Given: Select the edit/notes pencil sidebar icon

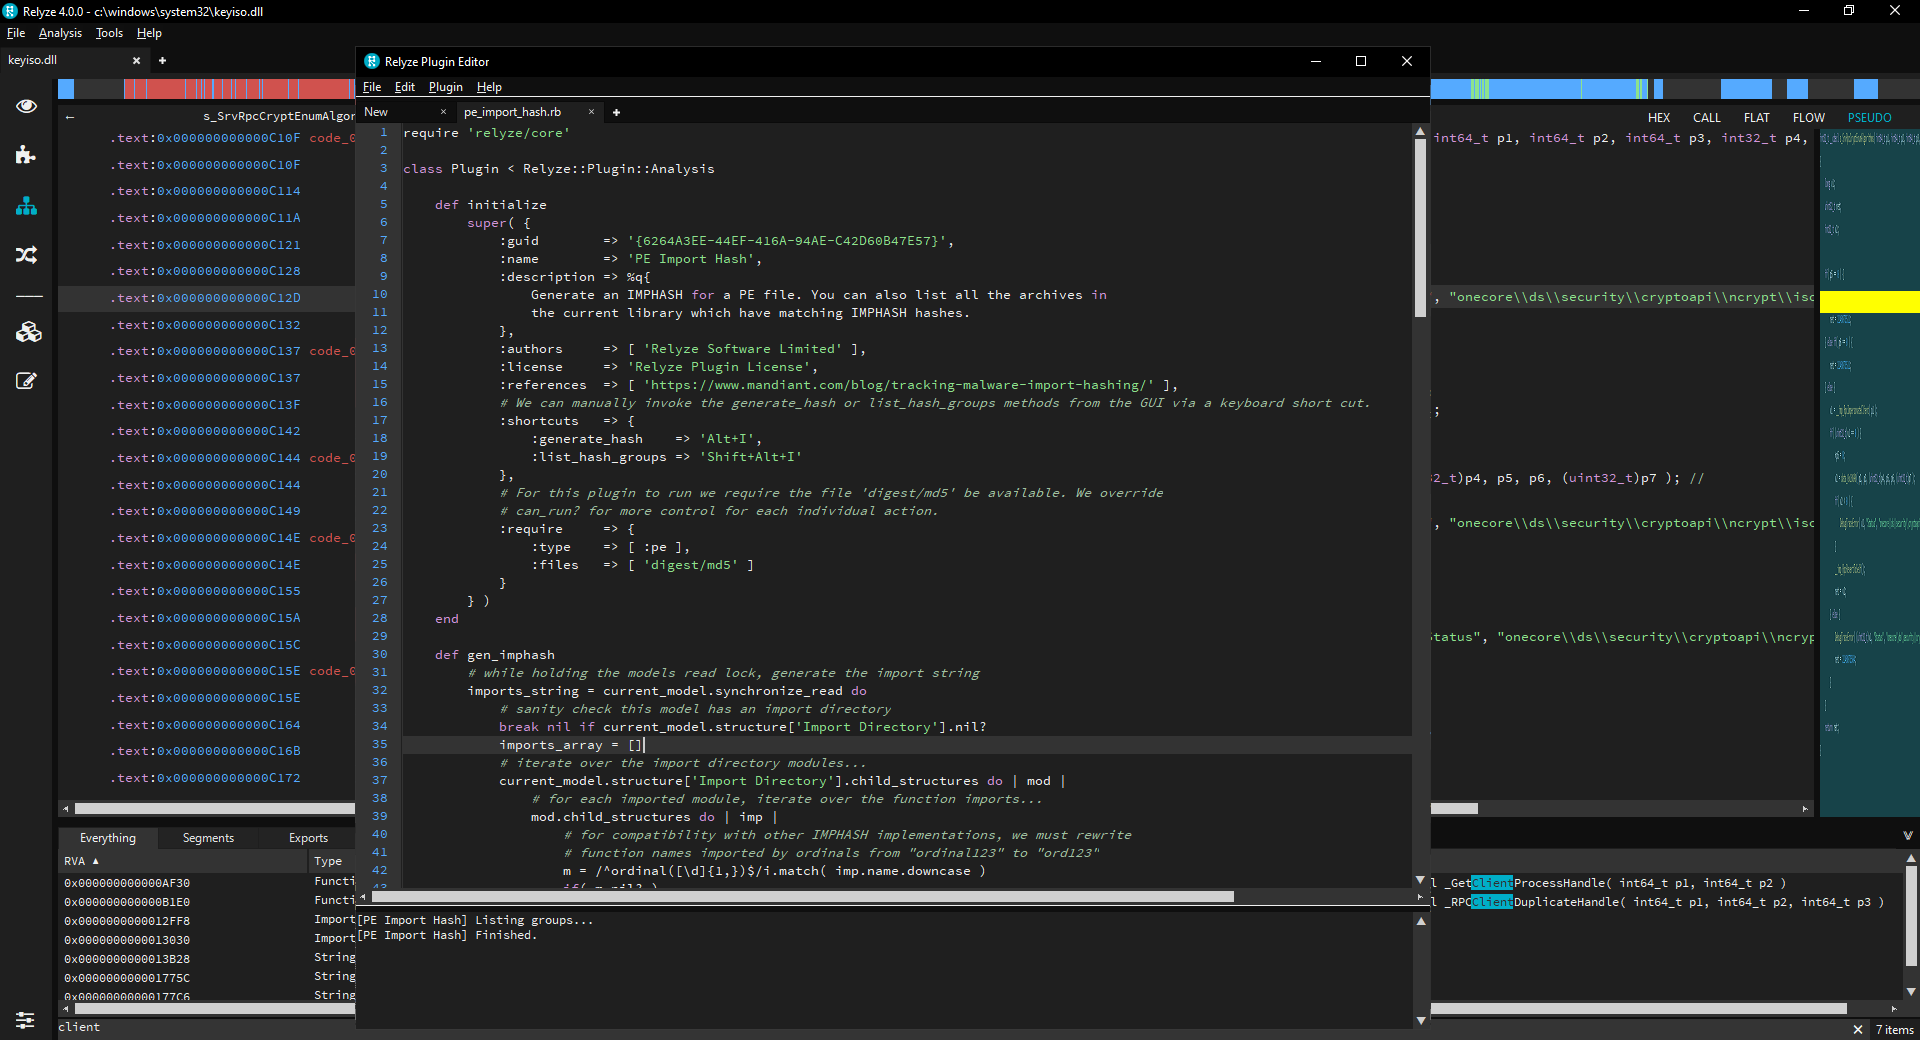Looking at the screenshot, I should click(x=27, y=382).
